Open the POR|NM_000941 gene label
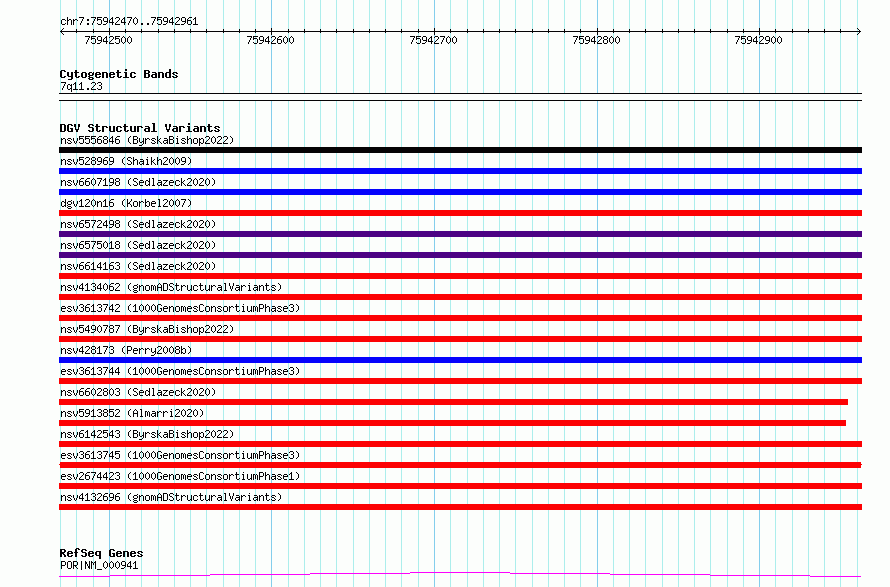 pos(99,565)
